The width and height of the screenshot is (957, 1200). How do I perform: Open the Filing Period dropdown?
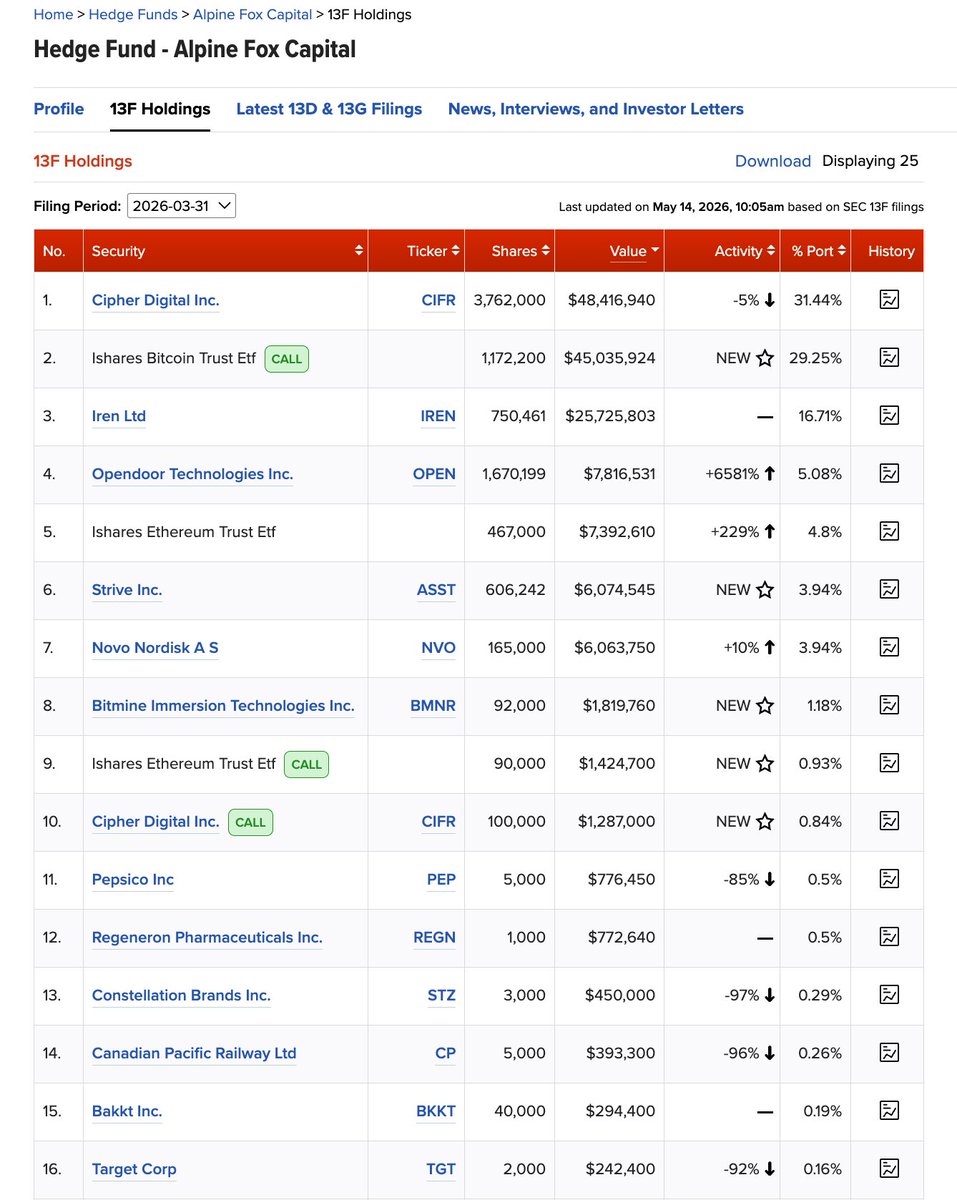click(181, 206)
